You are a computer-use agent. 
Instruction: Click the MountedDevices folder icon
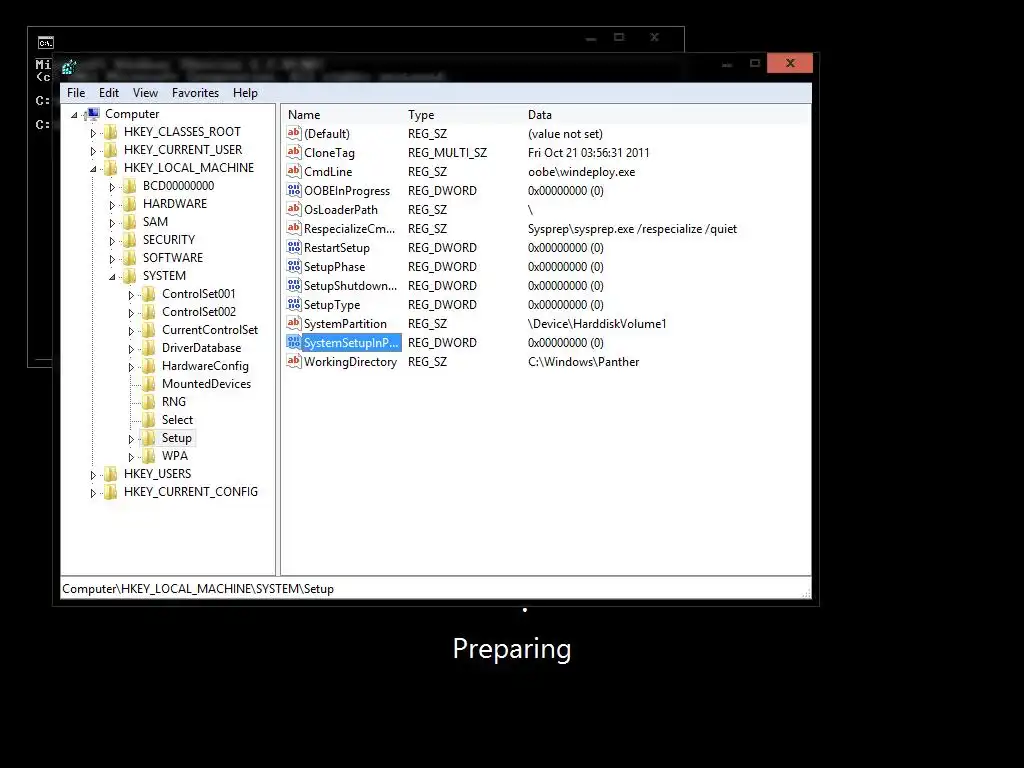click(149, 384)
